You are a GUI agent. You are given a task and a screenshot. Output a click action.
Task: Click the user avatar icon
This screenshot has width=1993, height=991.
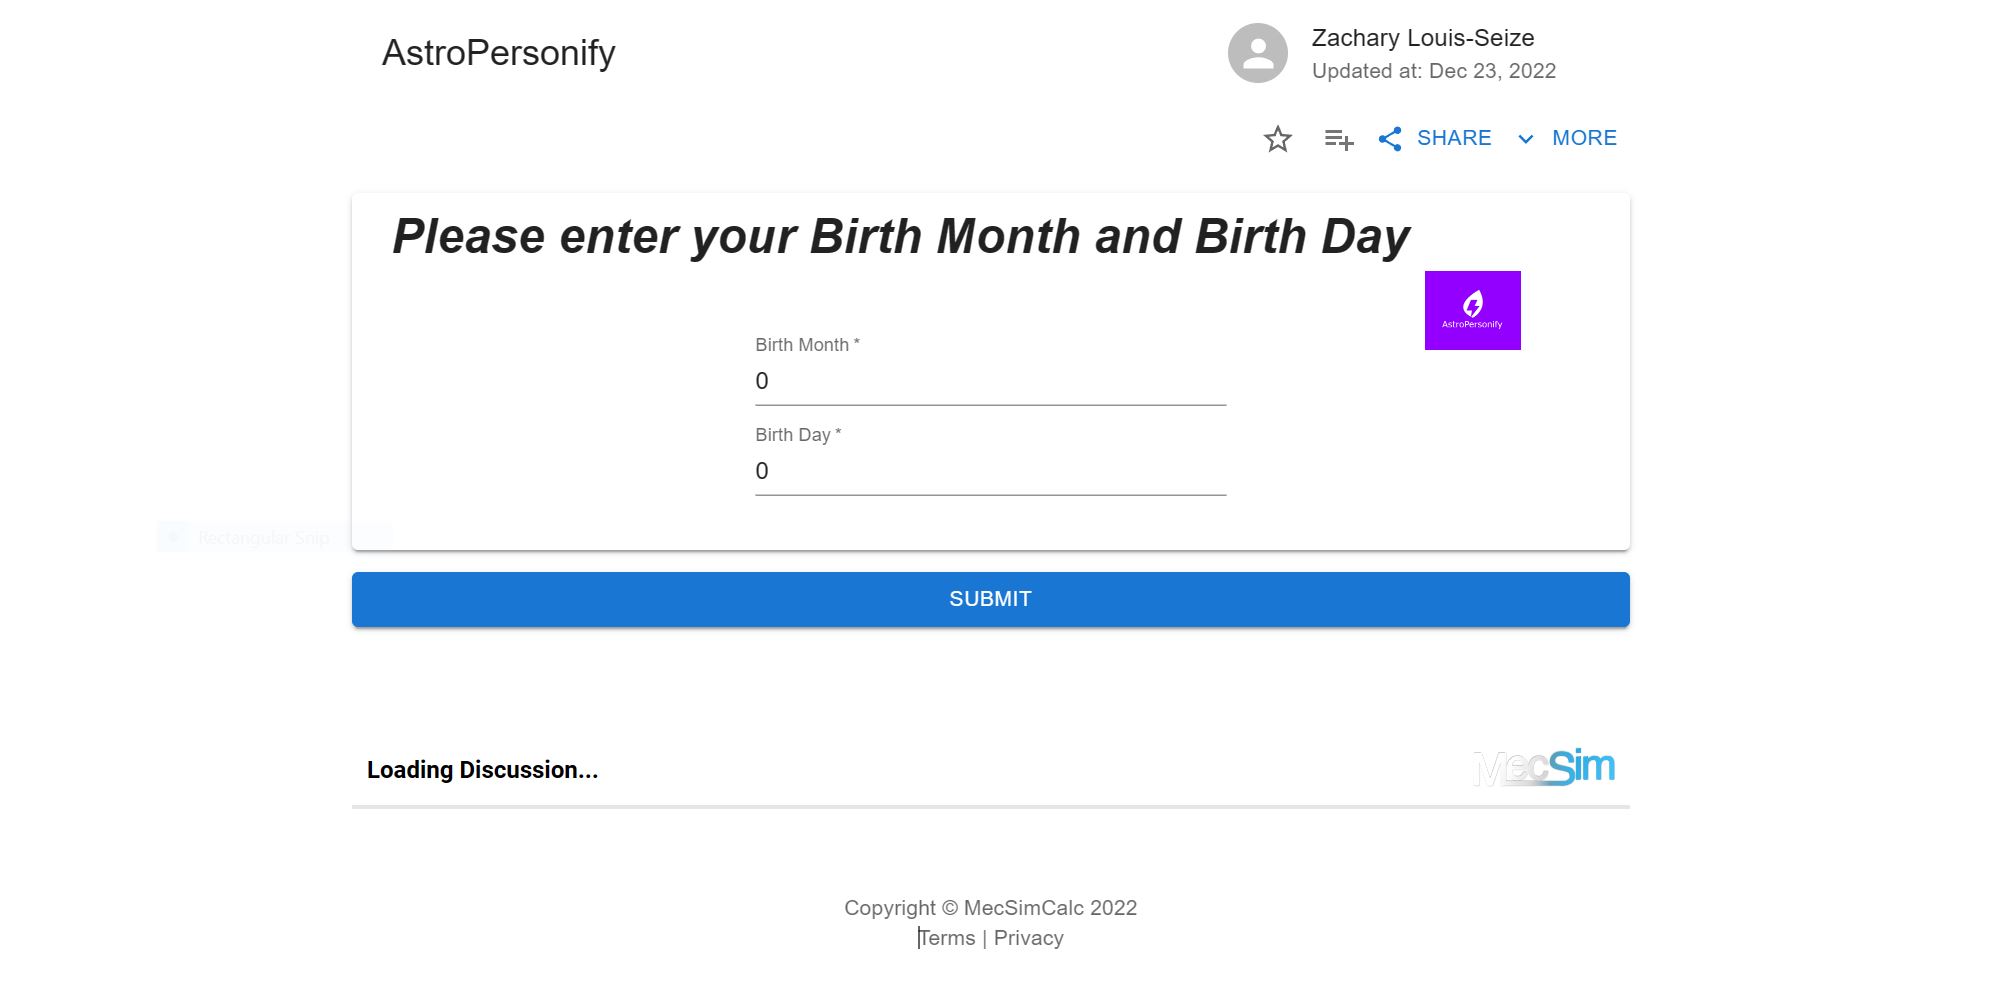click(1257, 53)
